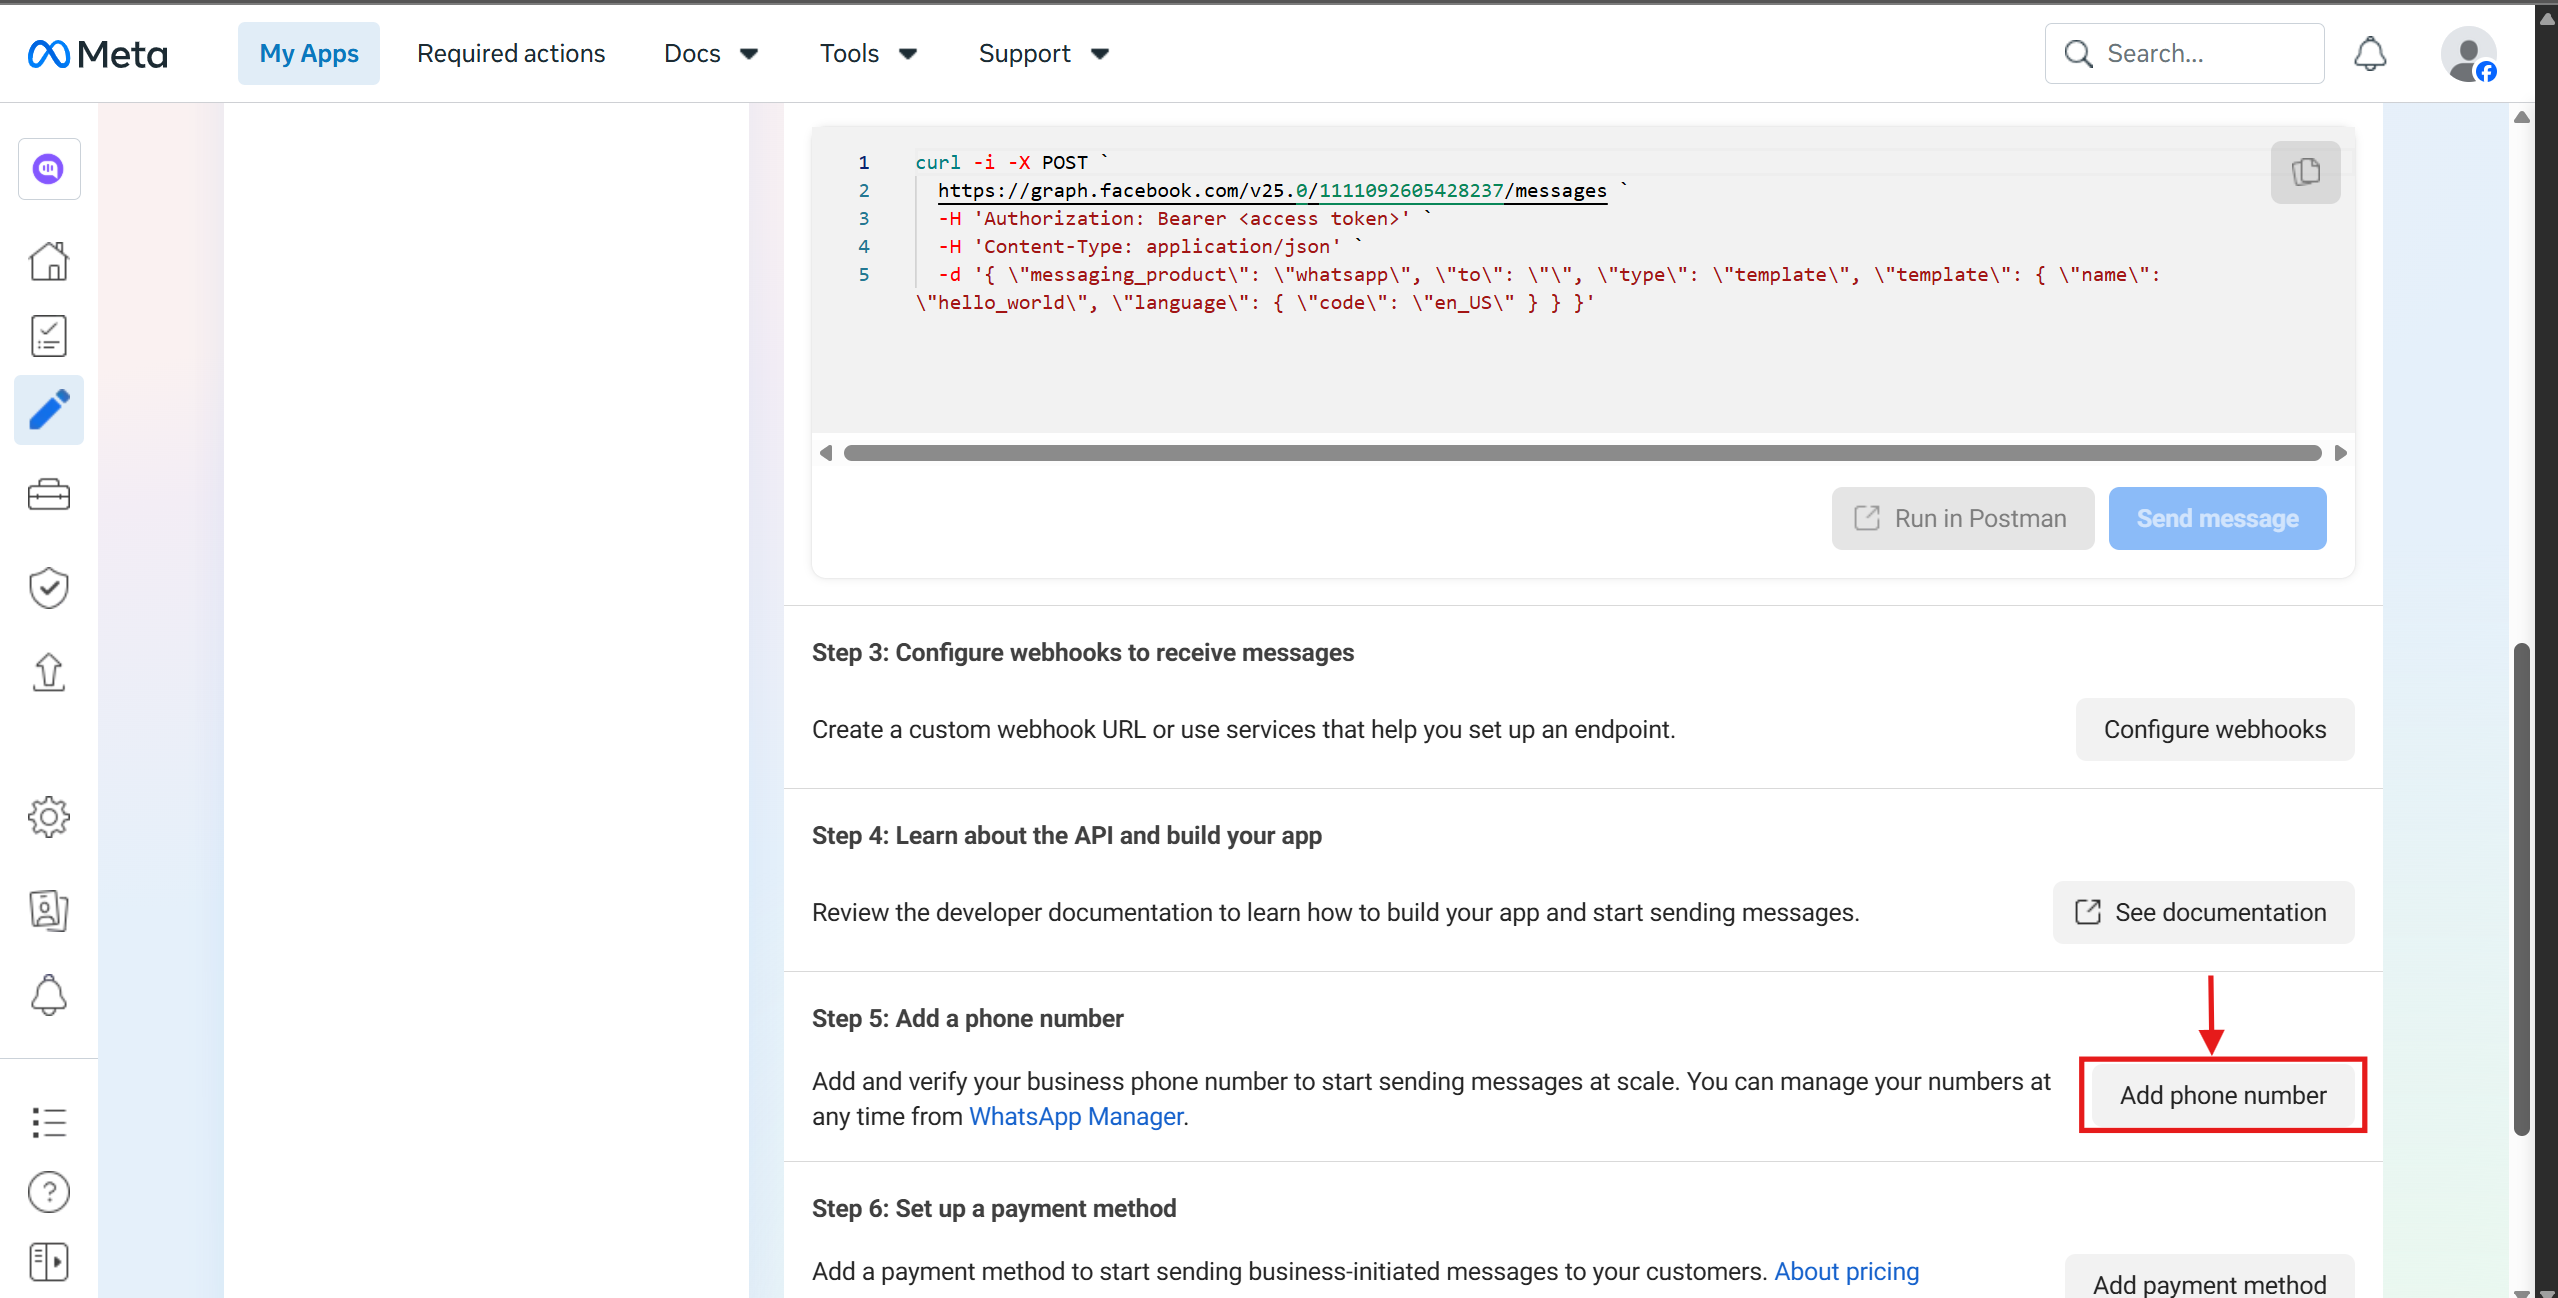Image resolution: width=2558 pixels, height=1298 pixels.
Task: Click the Meta logo
Action: 98,54
